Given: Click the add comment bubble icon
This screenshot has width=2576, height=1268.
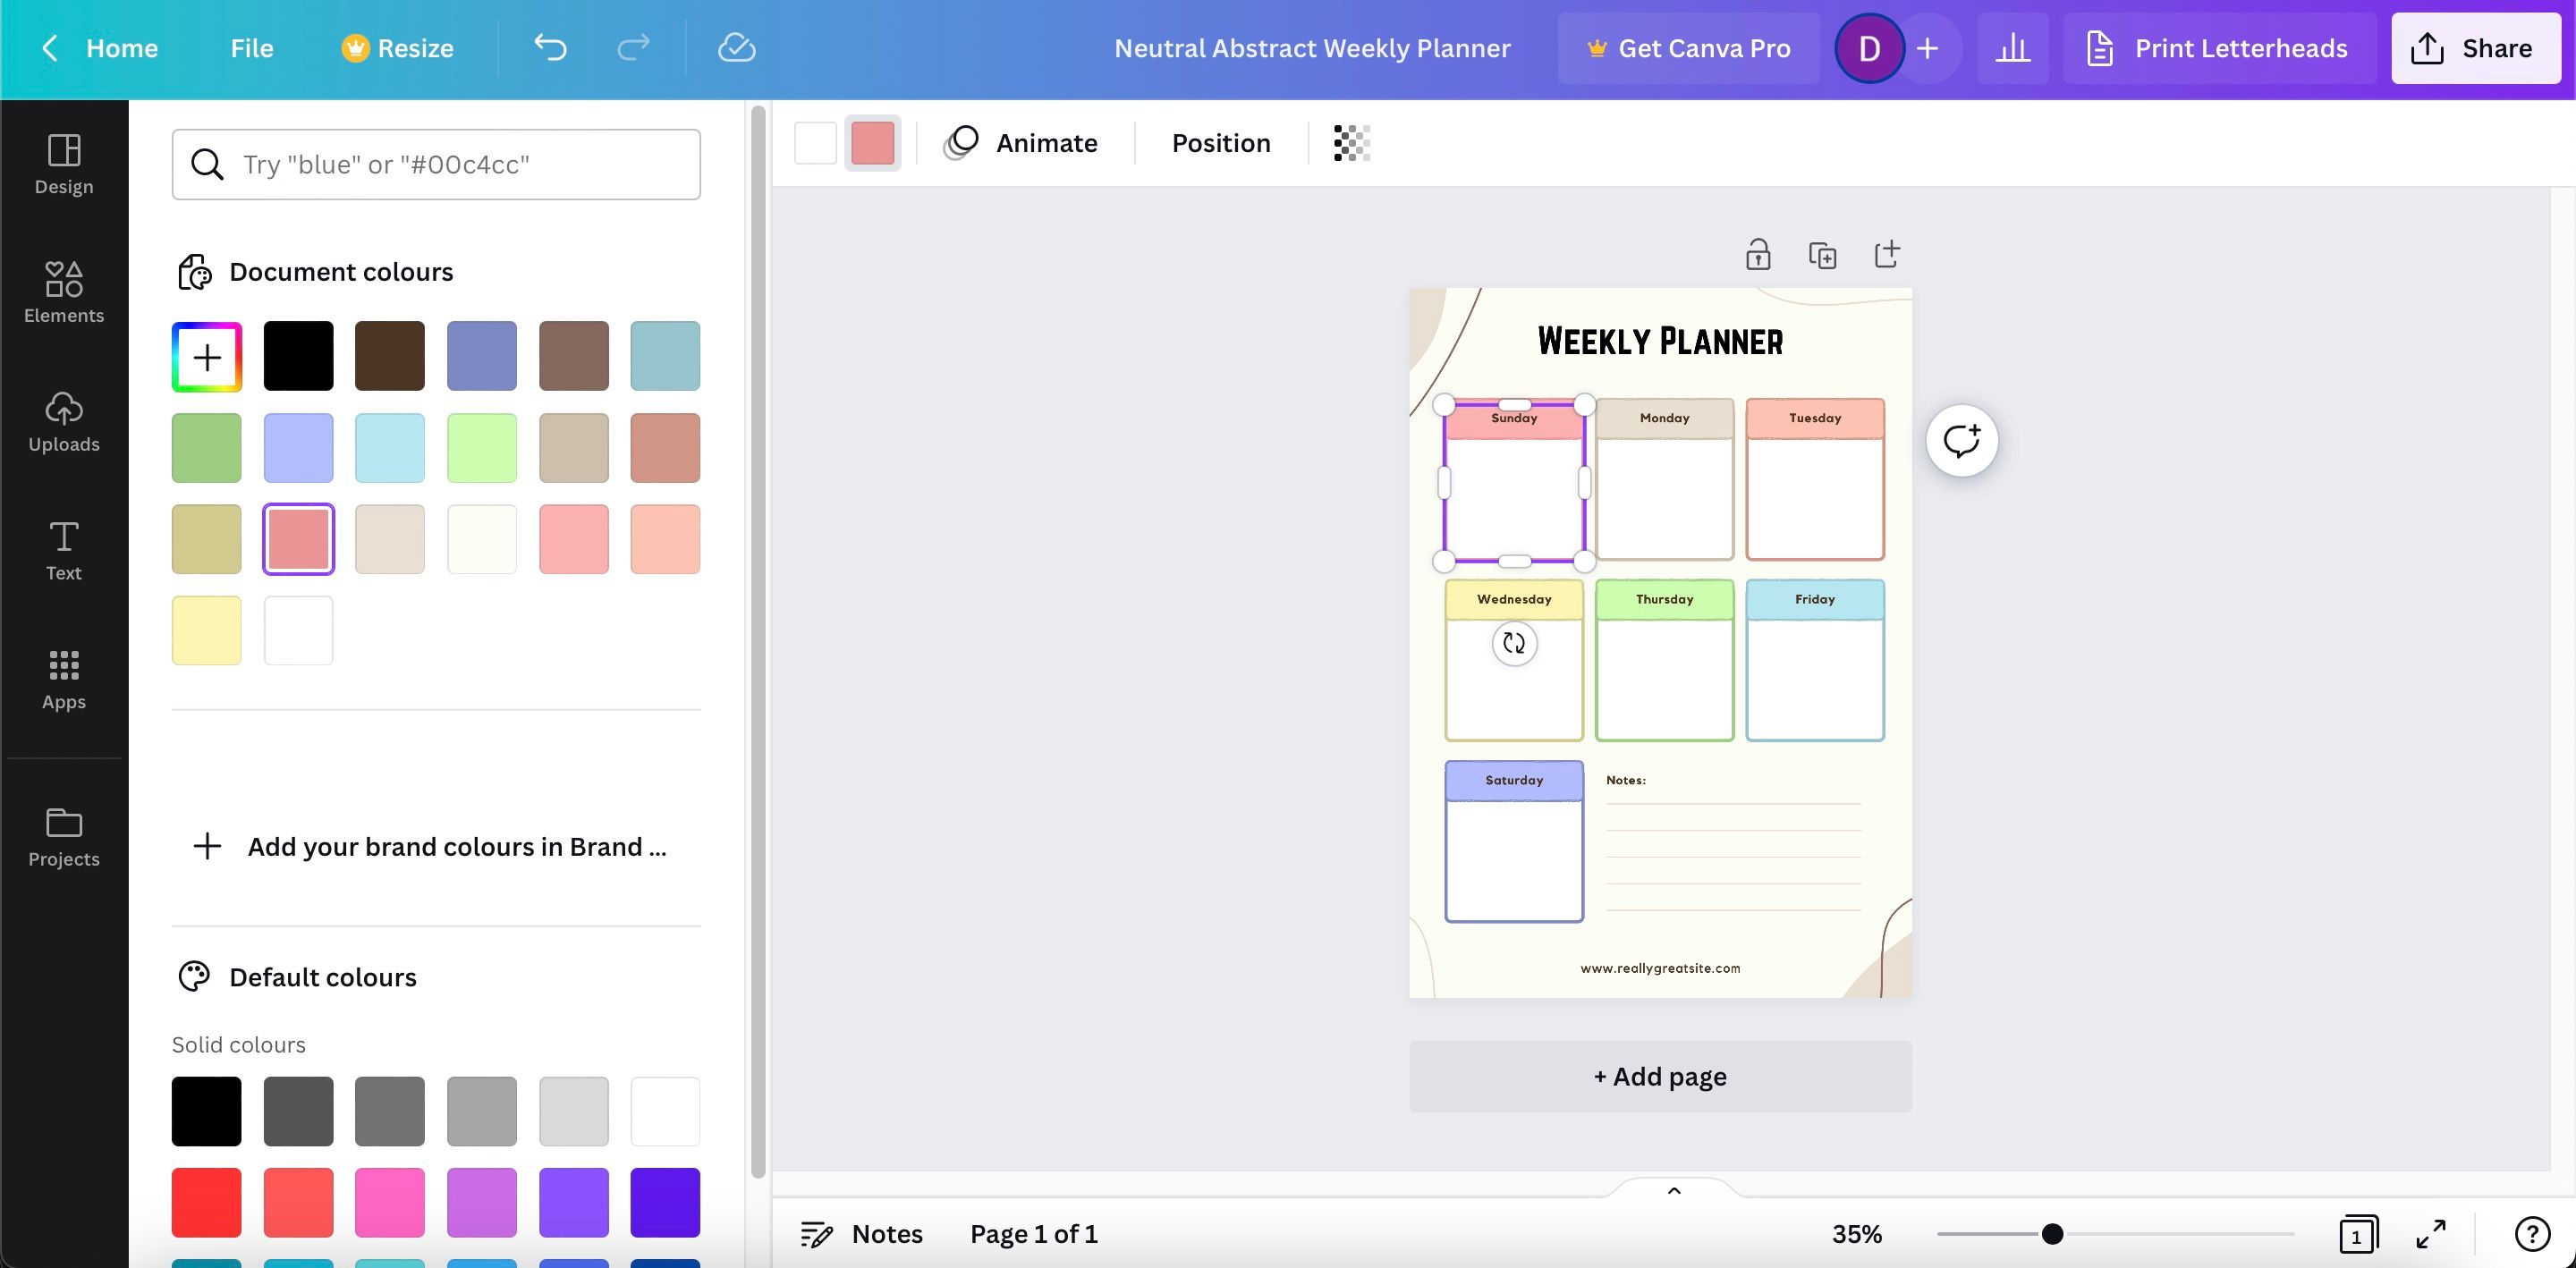Looking at the screenshot, I should [x=1961, y=440].
